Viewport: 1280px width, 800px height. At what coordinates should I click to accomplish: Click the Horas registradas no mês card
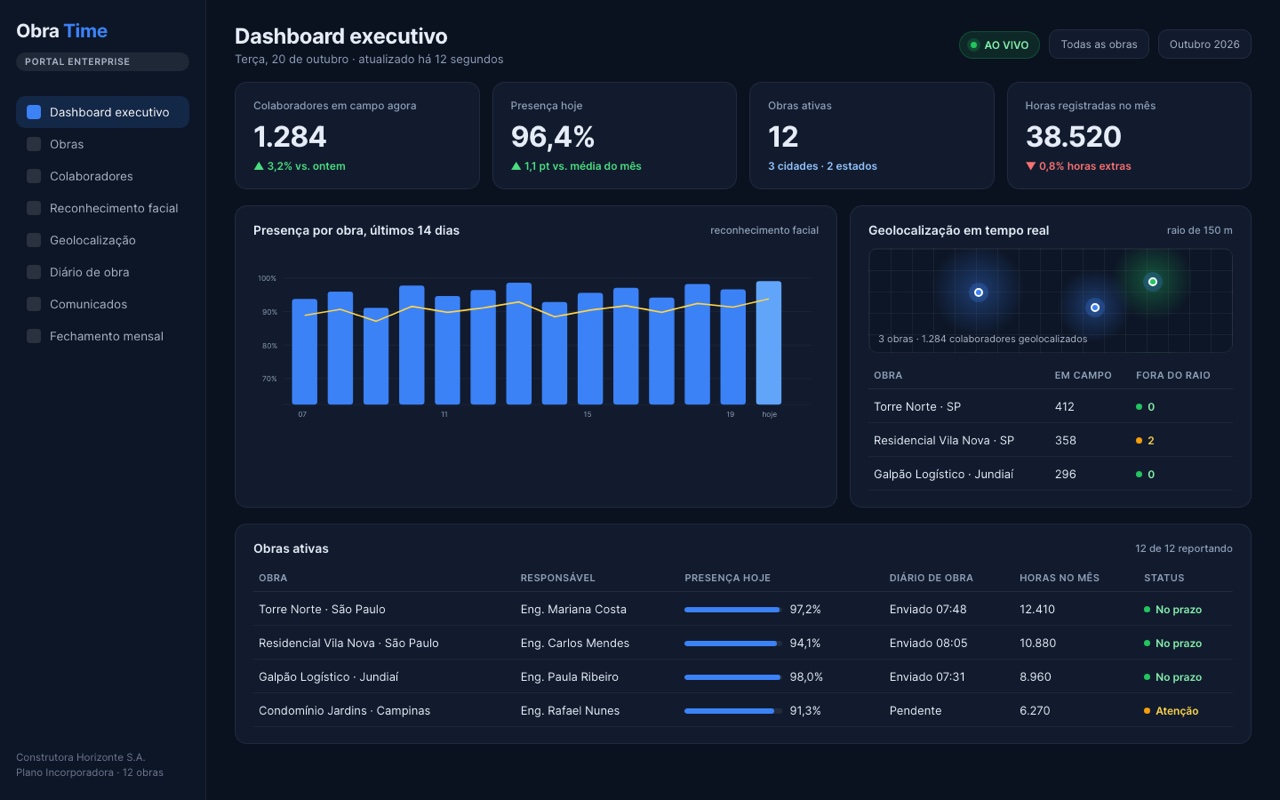(1129, 135)
